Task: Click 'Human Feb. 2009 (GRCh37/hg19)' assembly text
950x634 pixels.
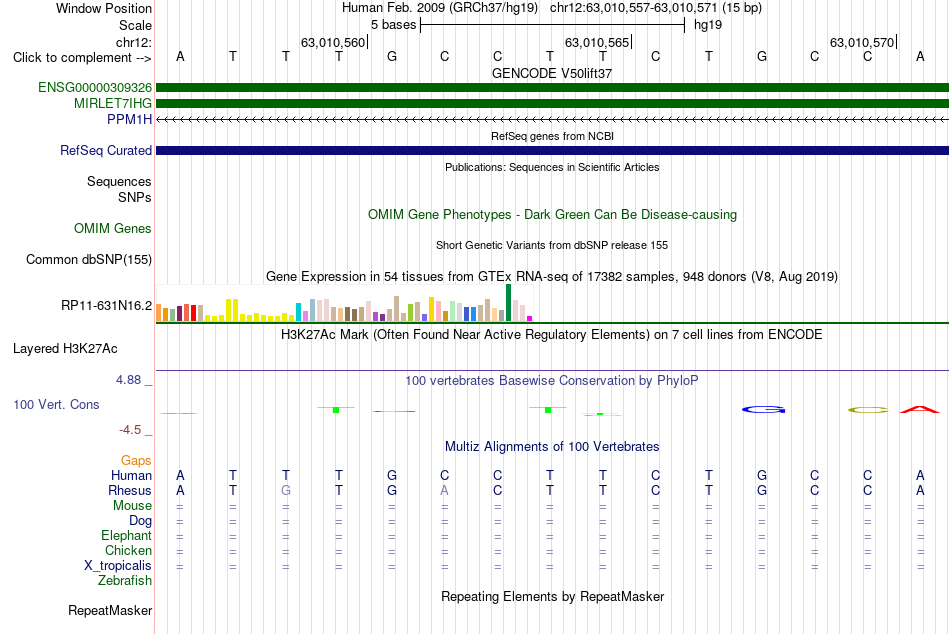Action: pyautogui.click(x=440, y=8)
